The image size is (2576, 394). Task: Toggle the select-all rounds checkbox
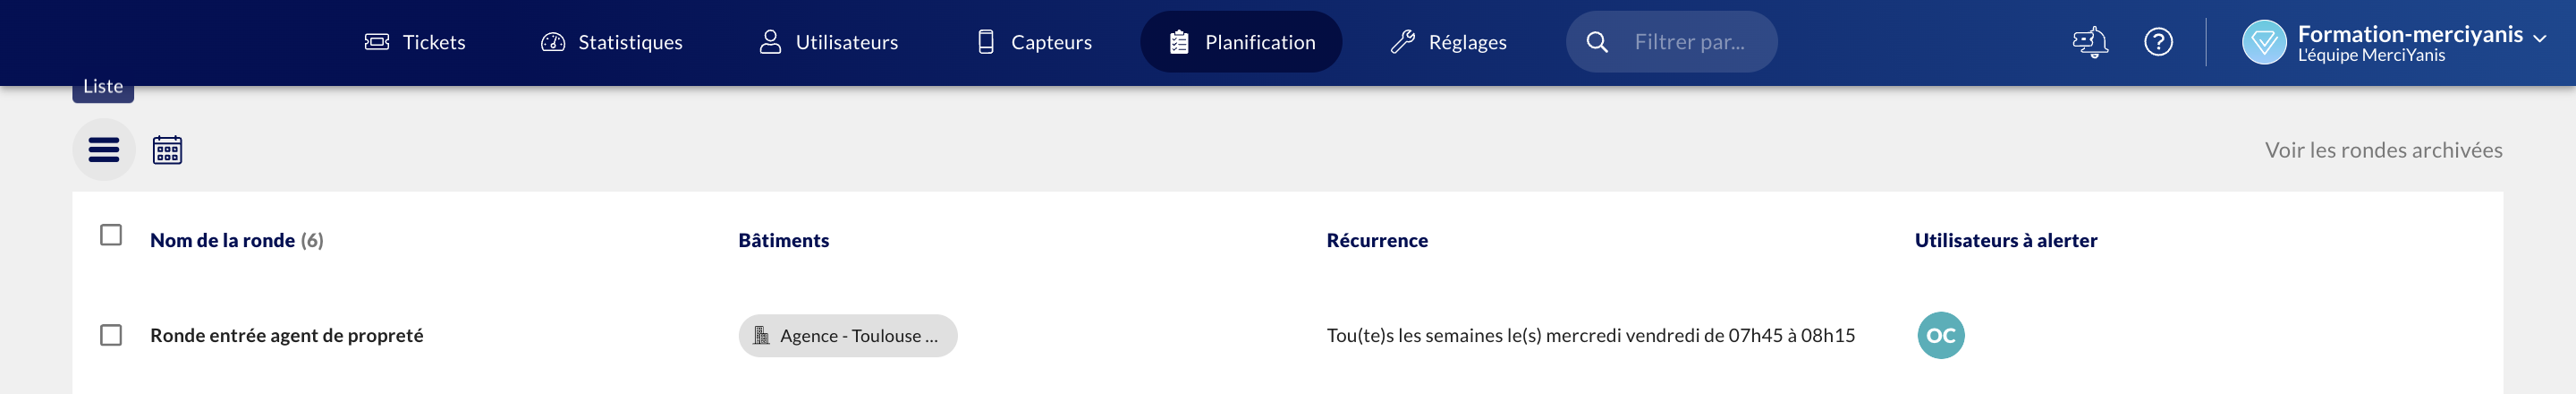coord(111,235)
